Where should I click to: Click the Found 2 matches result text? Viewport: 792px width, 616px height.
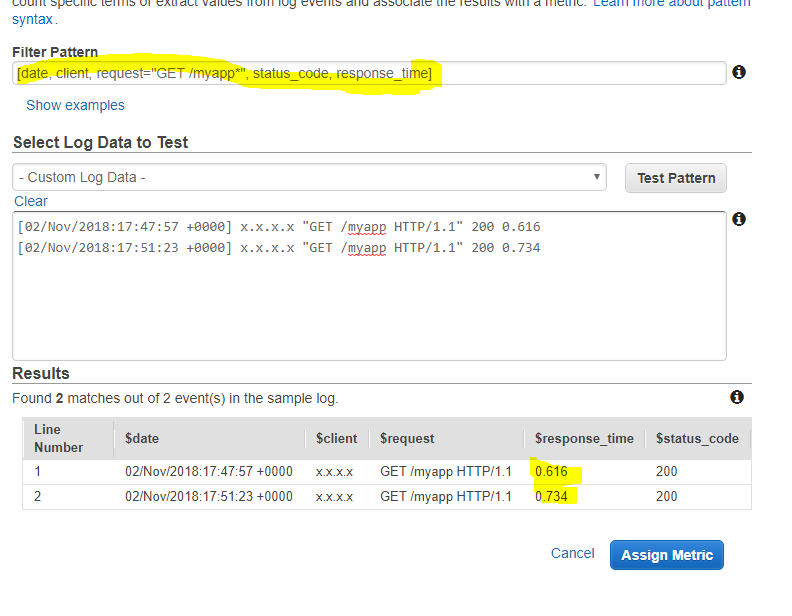click(175, 398)
